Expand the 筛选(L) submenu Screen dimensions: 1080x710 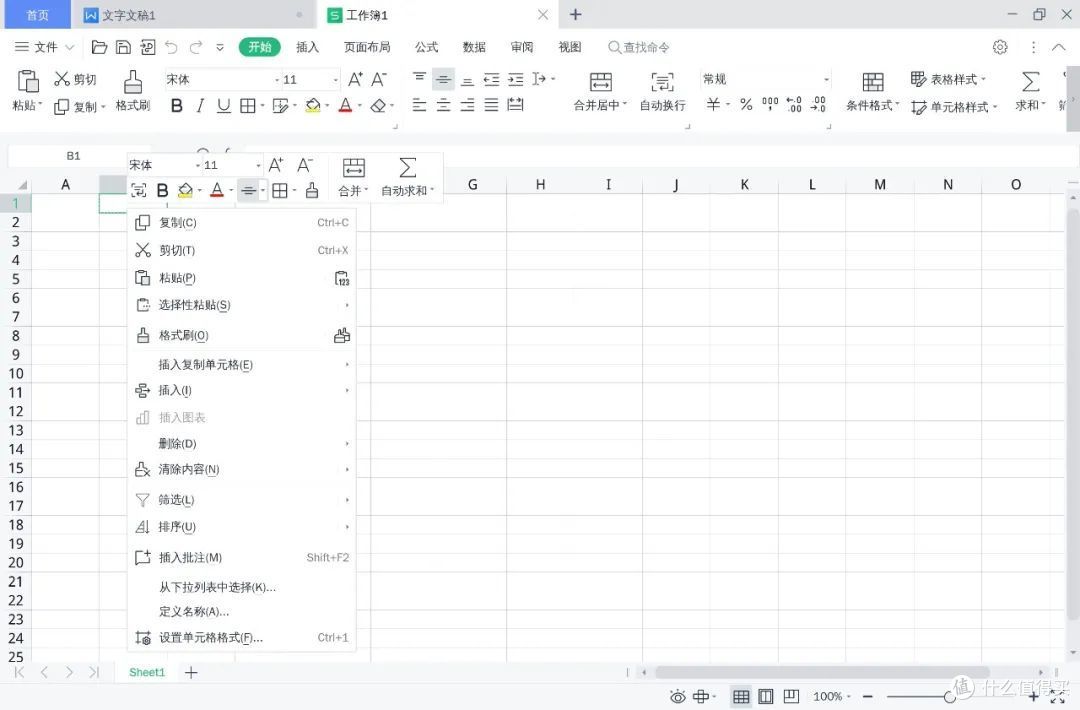[x=242, y=499]
